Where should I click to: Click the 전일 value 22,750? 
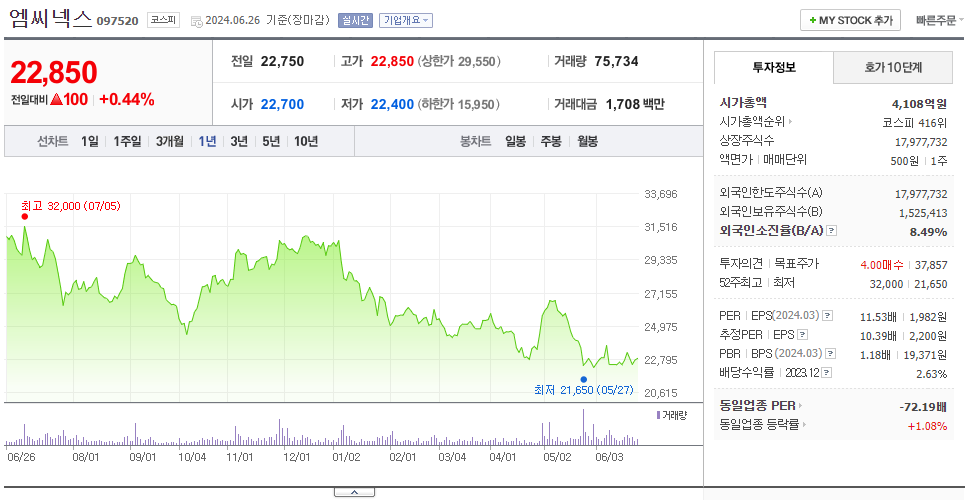pos(282,62)
